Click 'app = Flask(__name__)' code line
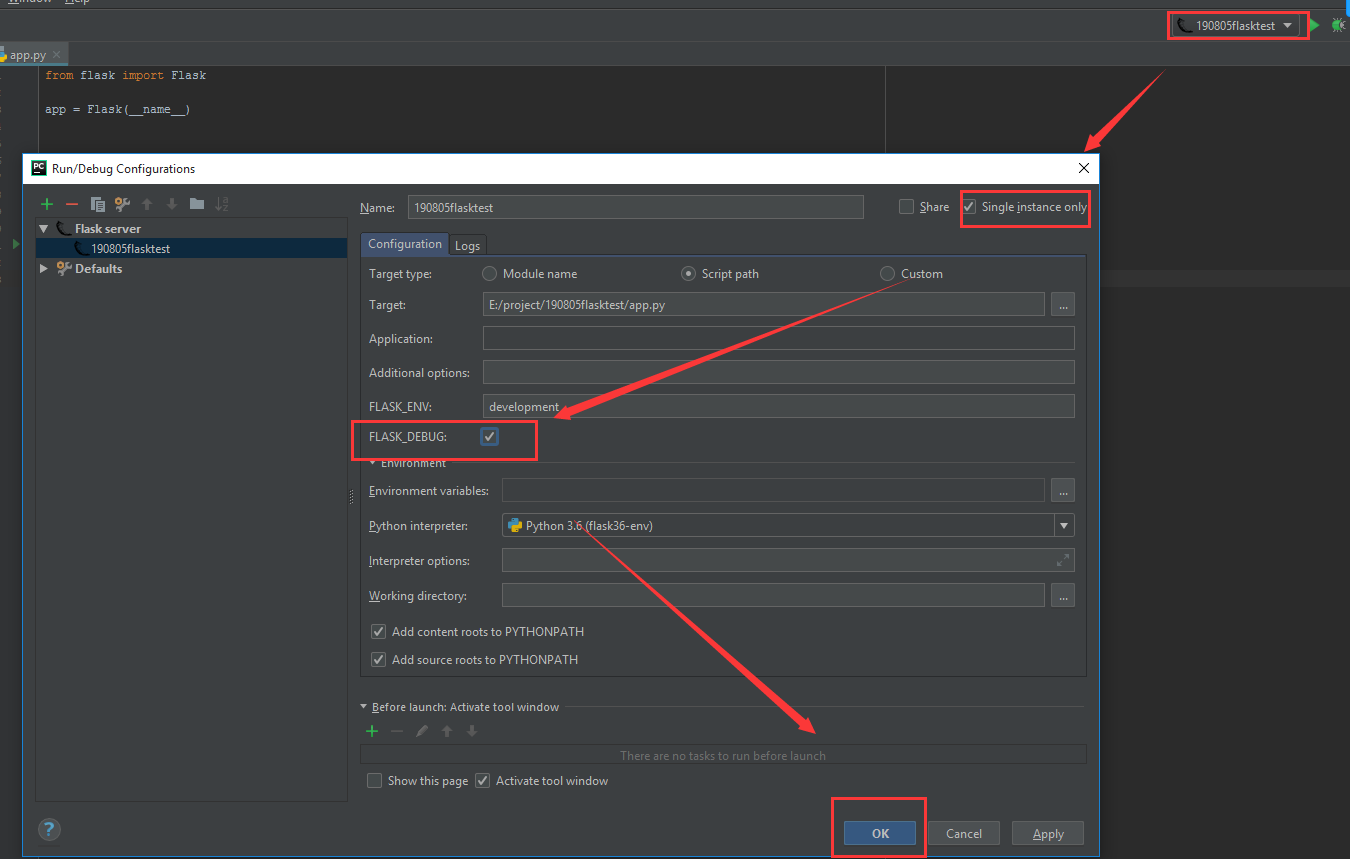This screenshot has height=859, width=1350. (118, 109)
